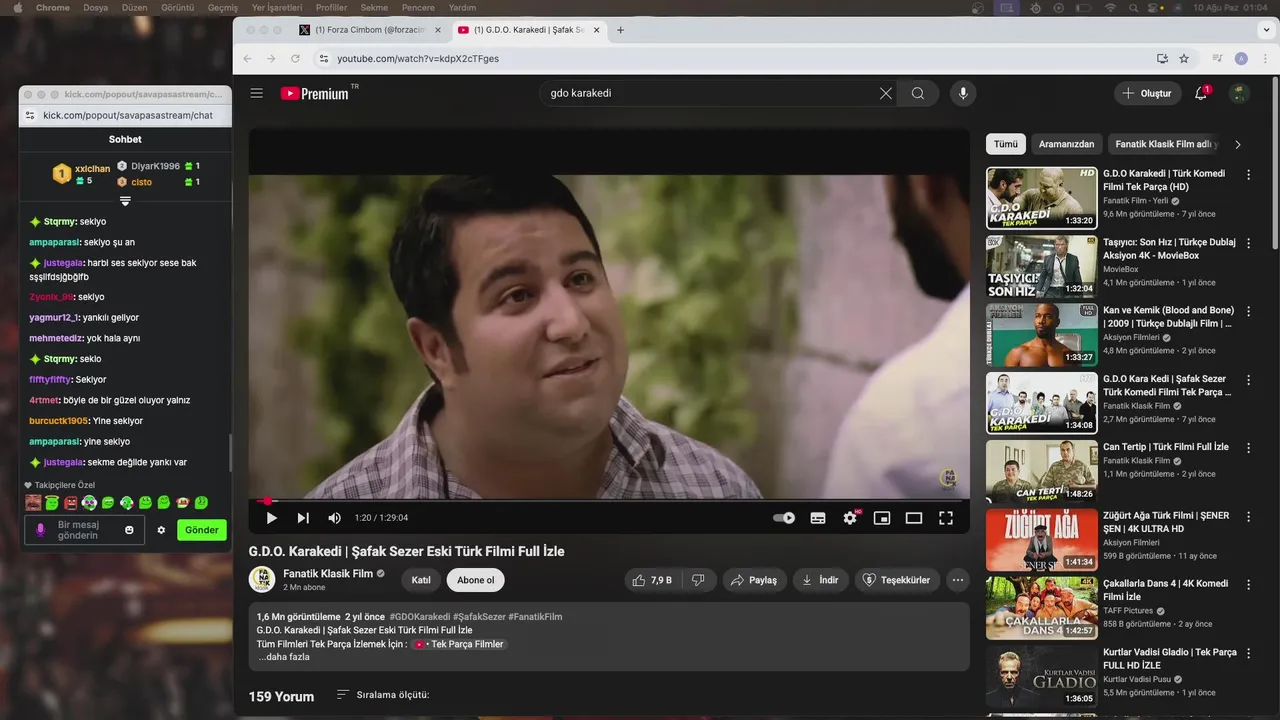The image size is (1280, 720).
Task: Play the video
Action: click(271, 518)
